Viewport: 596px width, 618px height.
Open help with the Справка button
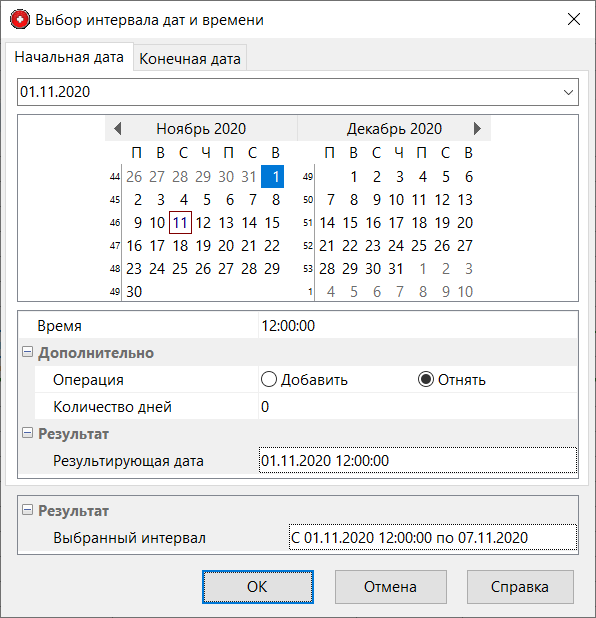tap(520, 587)
